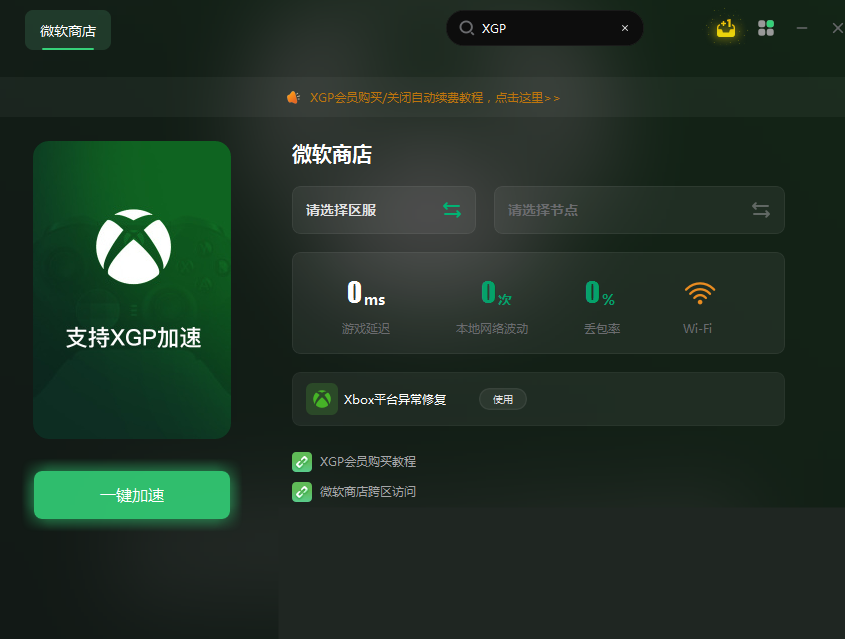The height and width of the screenshot is (639, 845).
Task: Open XGP会员购买教程 link
Action: coord(368,462)
